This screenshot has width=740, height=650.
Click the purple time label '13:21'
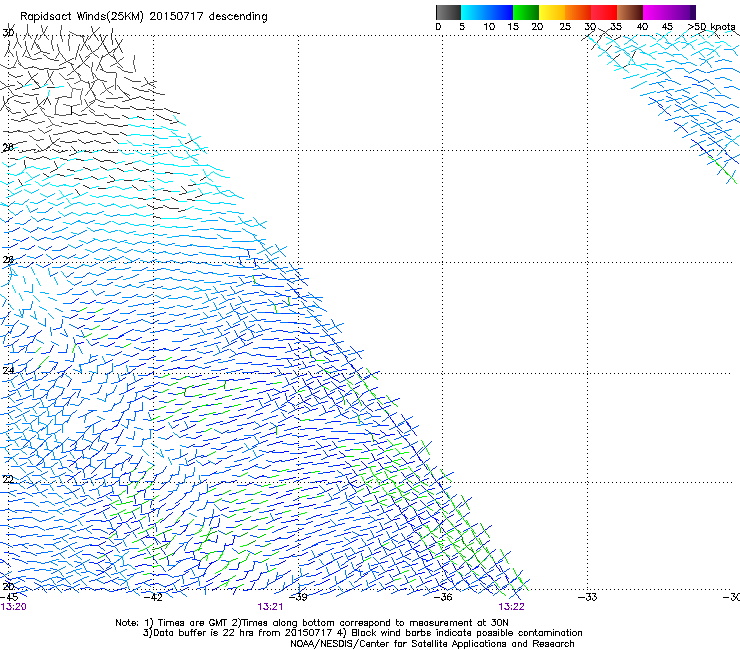click(x=270, y=607)
